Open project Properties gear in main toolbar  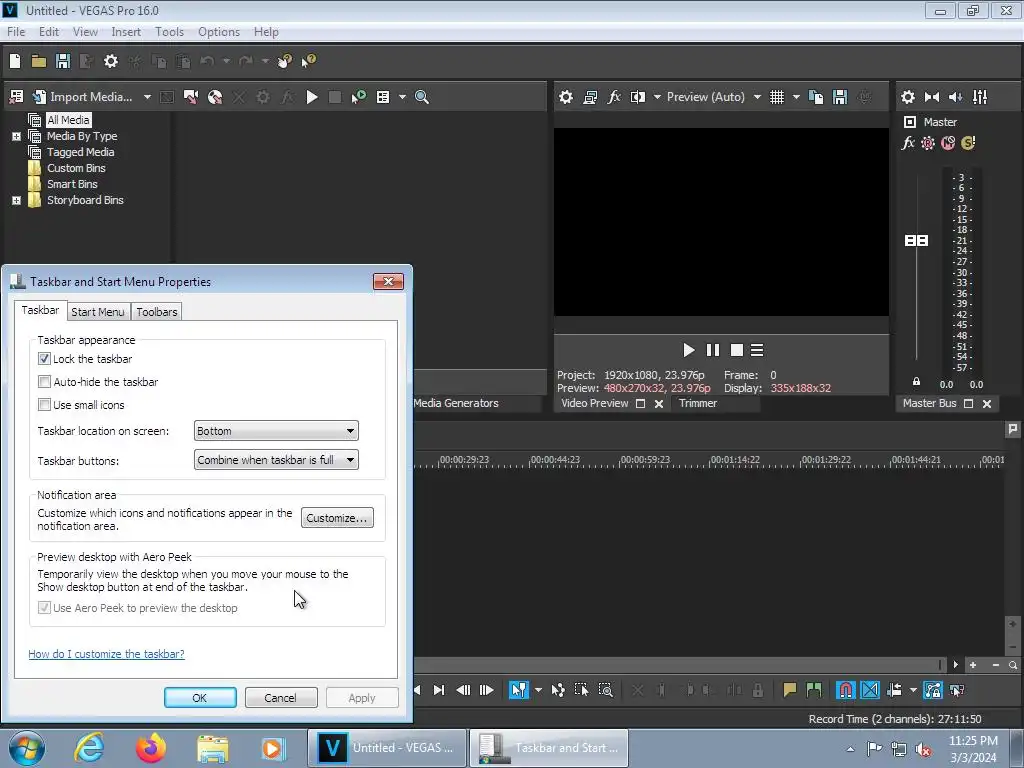point(111,61)
